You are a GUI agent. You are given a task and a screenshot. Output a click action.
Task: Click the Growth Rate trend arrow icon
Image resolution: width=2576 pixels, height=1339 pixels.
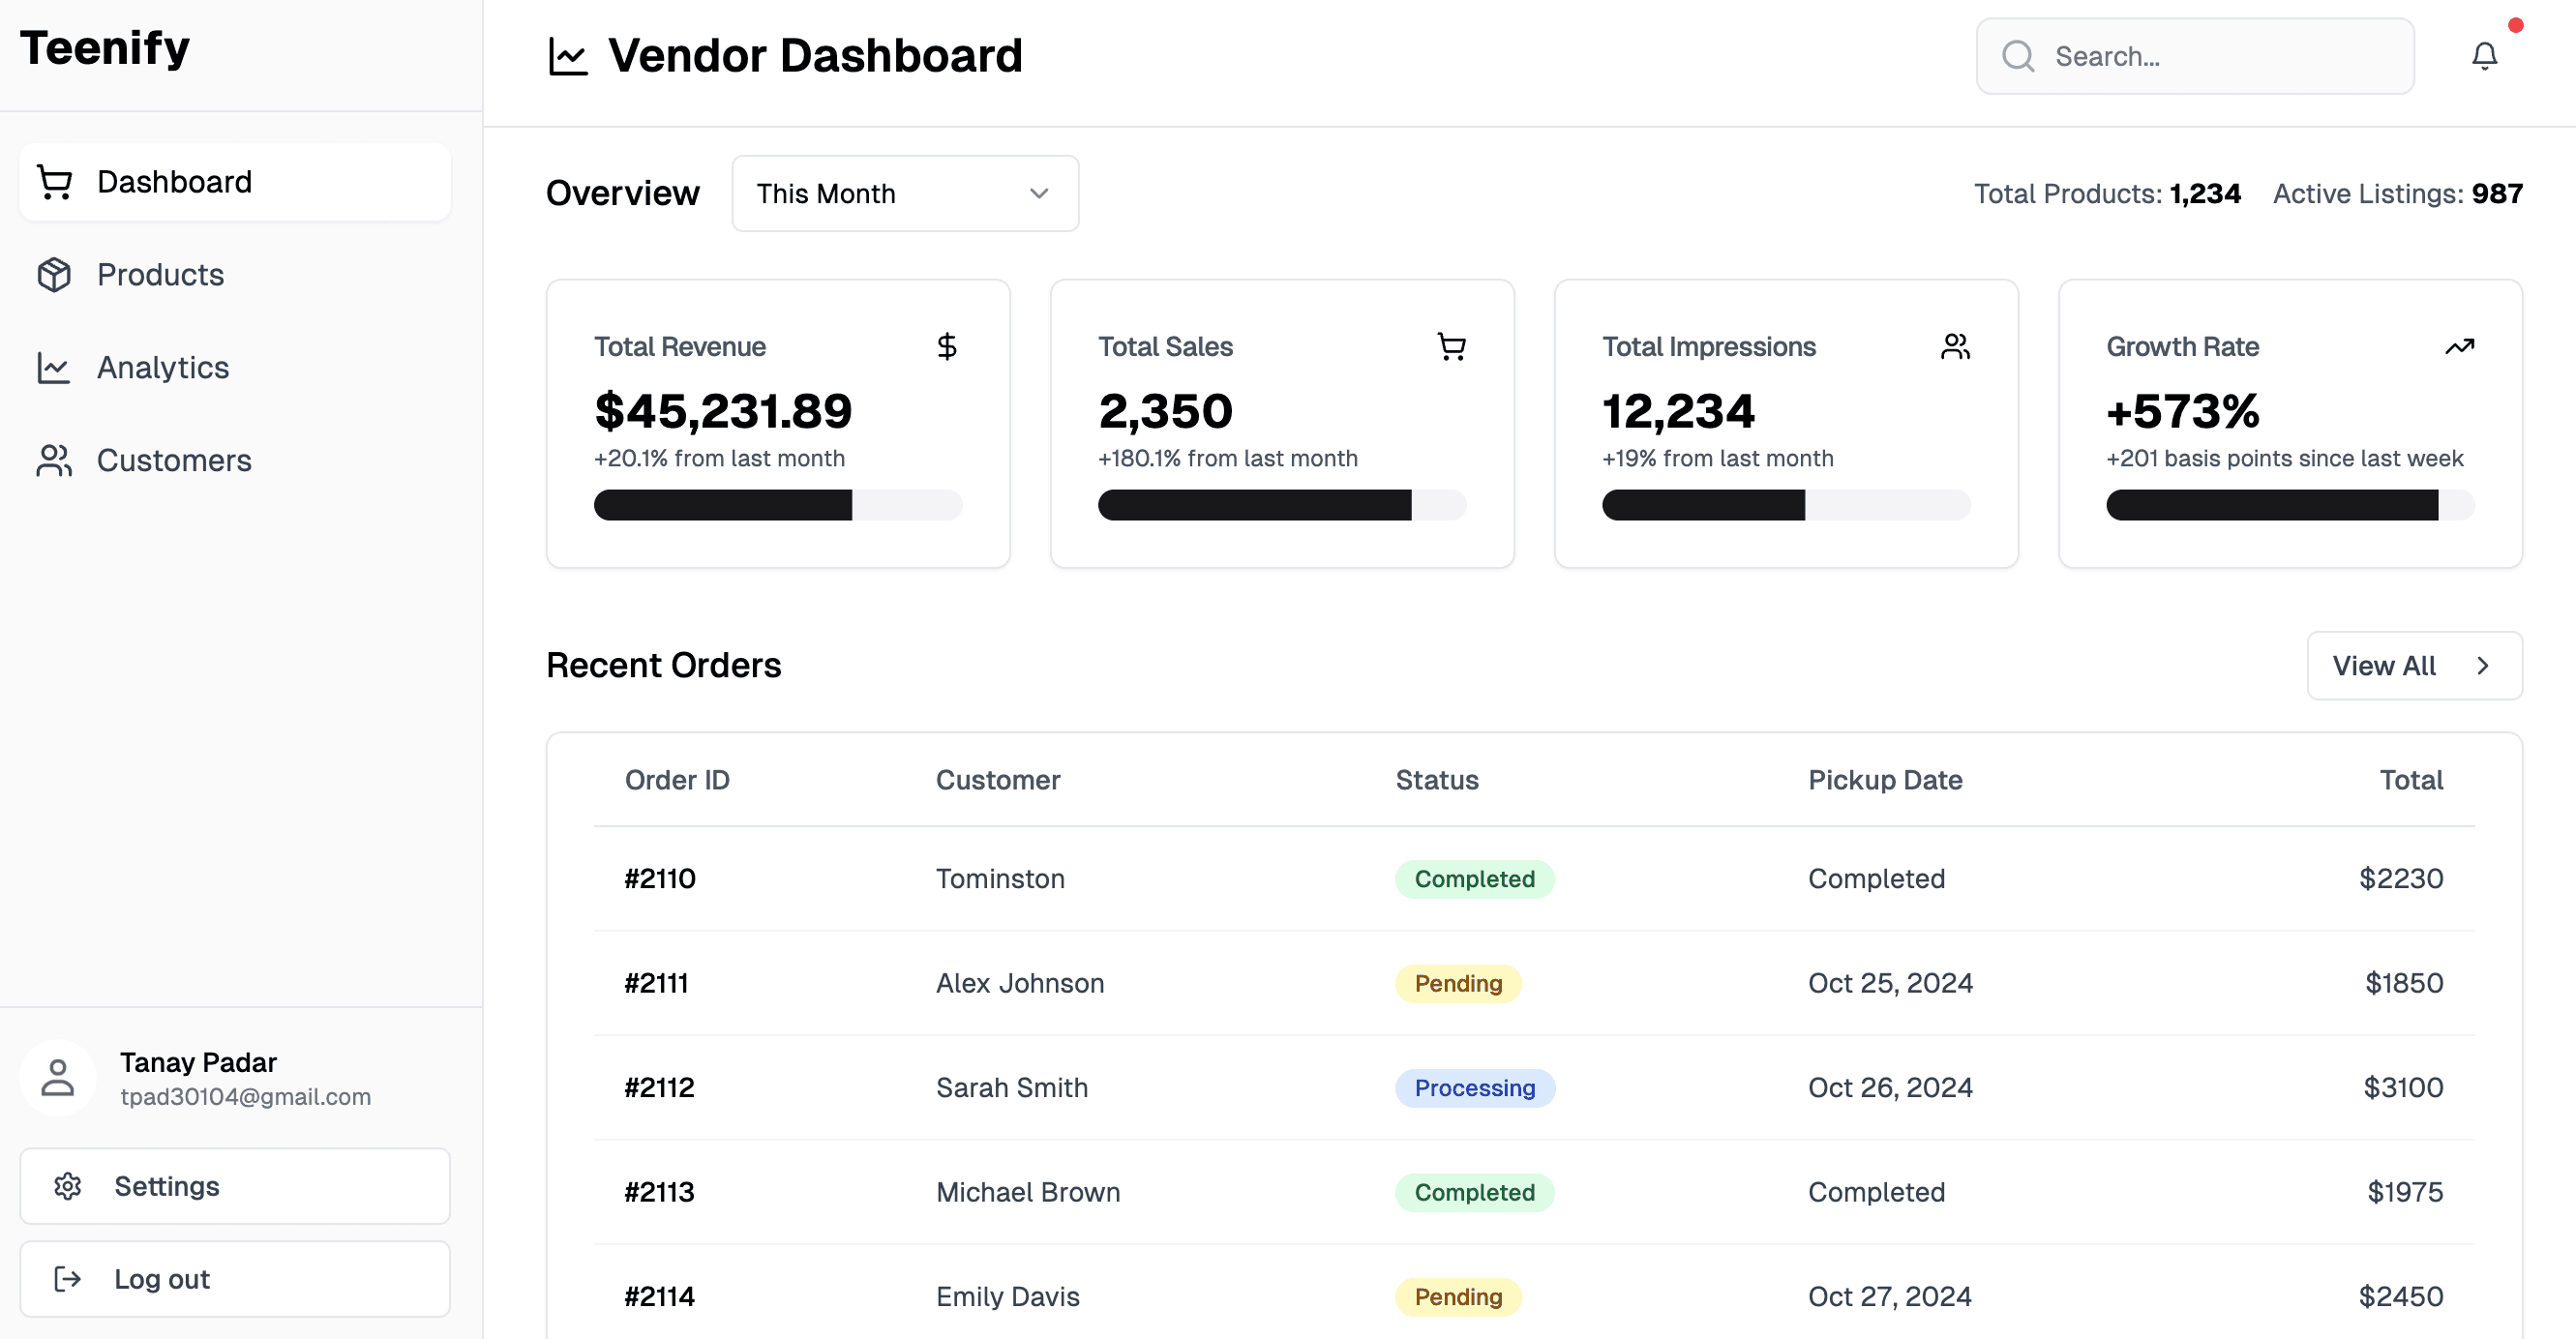coord(2460,345)
